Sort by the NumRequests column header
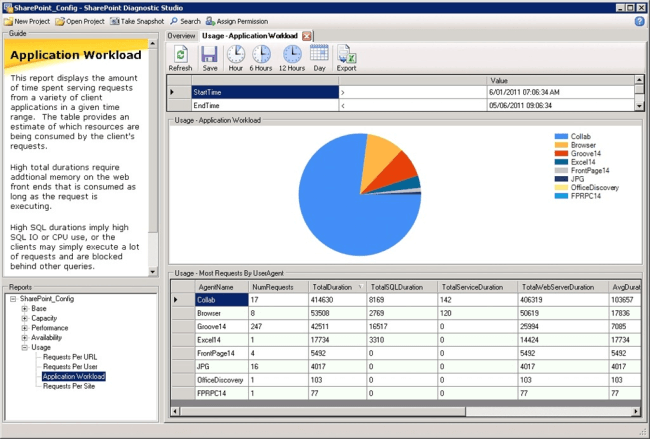The height and width of the screenshot is (439, 650). pyautogui.click(x=278, y=287)
